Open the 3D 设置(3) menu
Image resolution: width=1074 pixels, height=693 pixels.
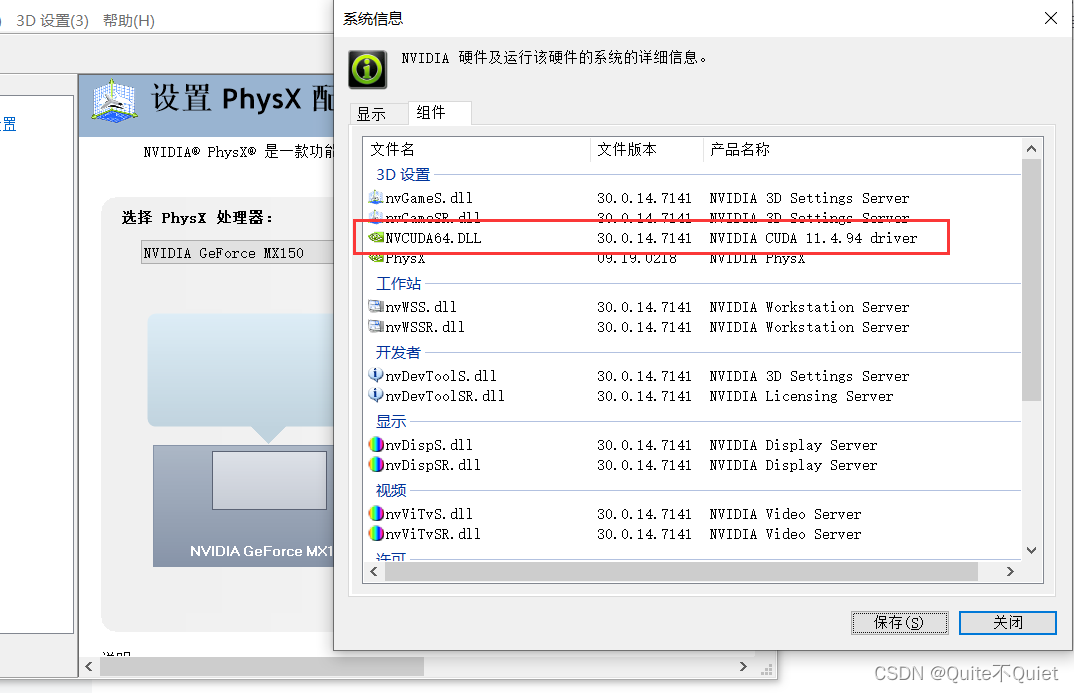click(x=53, y=21)
